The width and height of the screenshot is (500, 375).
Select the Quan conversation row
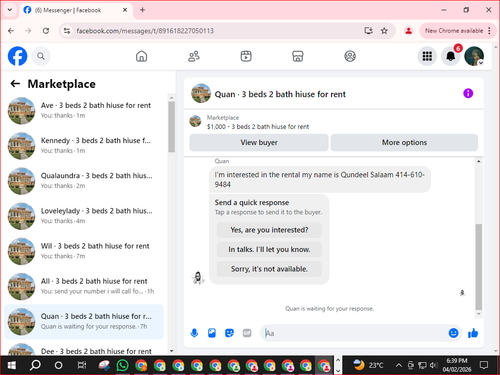[x=84, y=321]
